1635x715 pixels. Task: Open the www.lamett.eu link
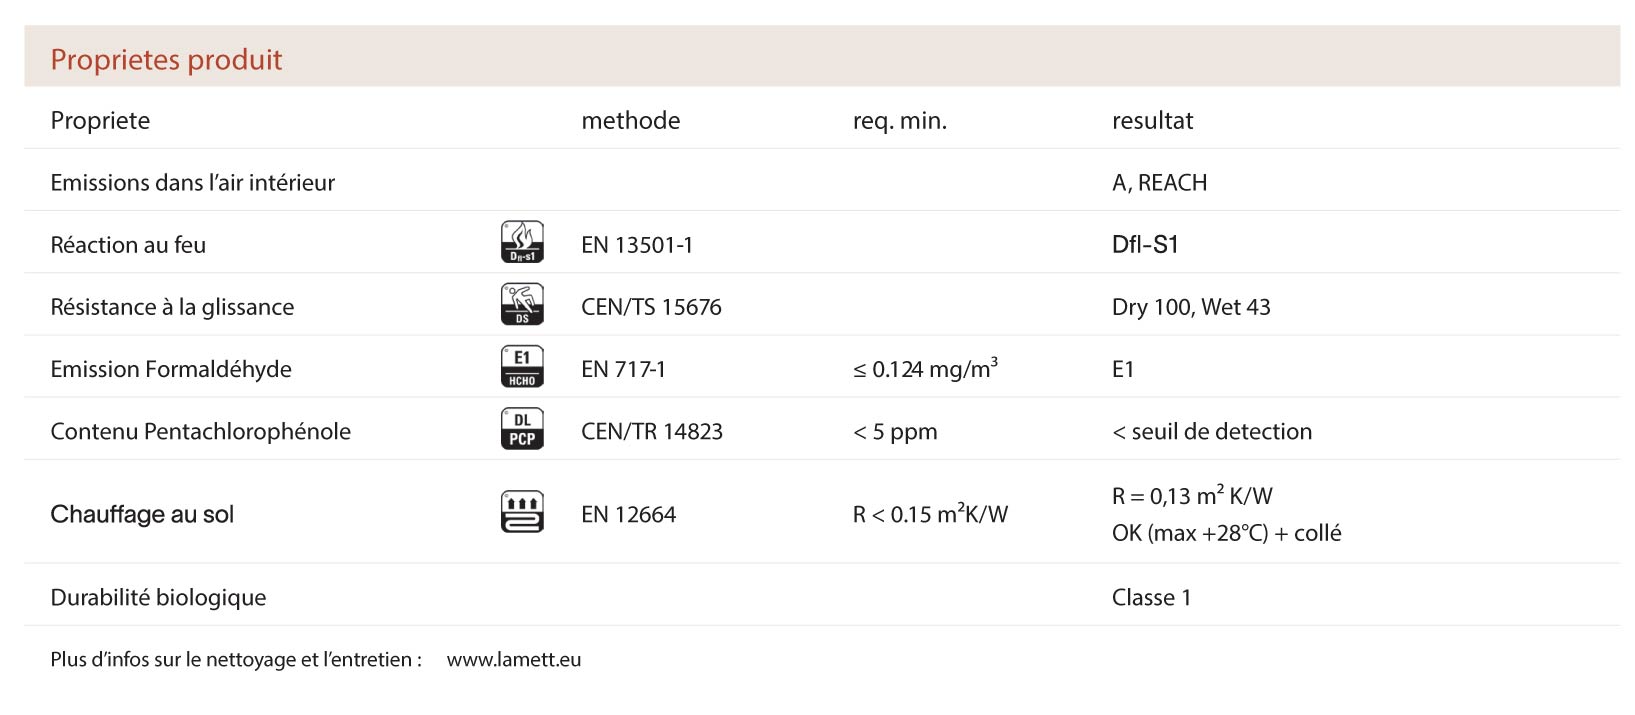pos(513,660)
